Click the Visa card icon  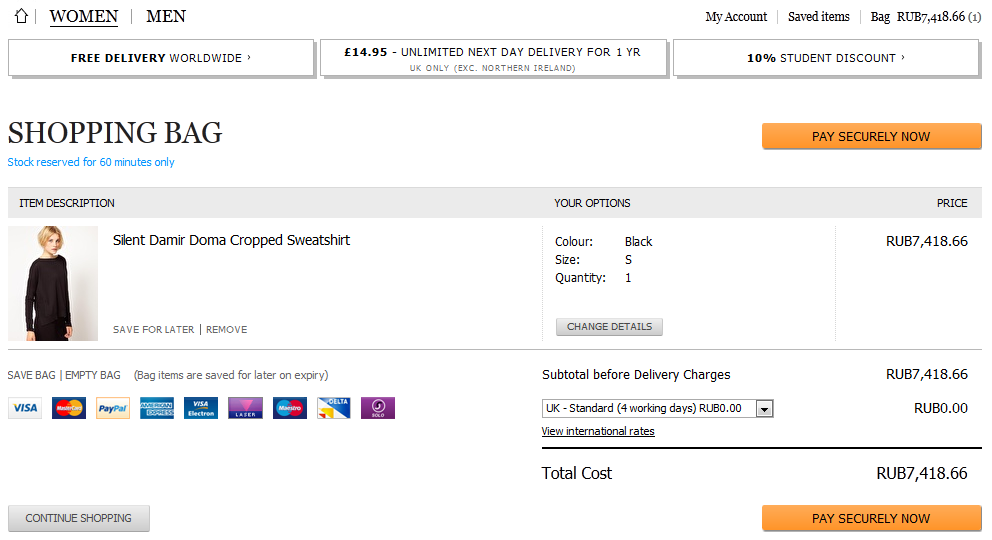[25, 408]
